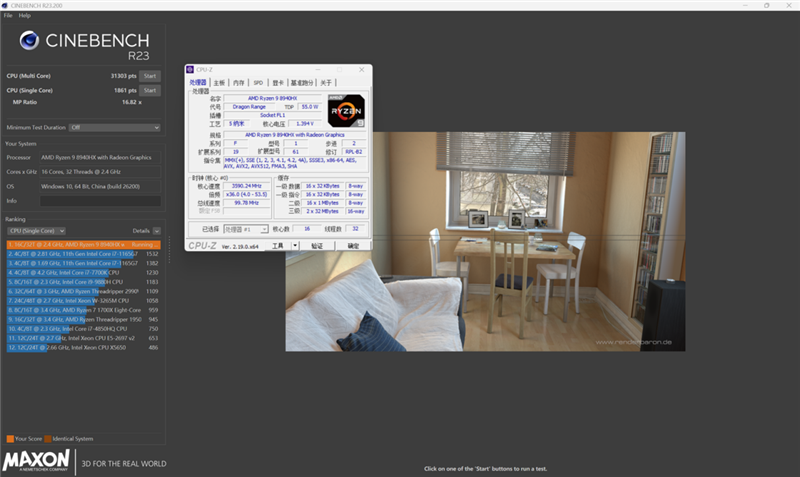Click the 核心电压 1.394 V value
Viewport: 800px width, 477px height.
[x=305, y=124]
